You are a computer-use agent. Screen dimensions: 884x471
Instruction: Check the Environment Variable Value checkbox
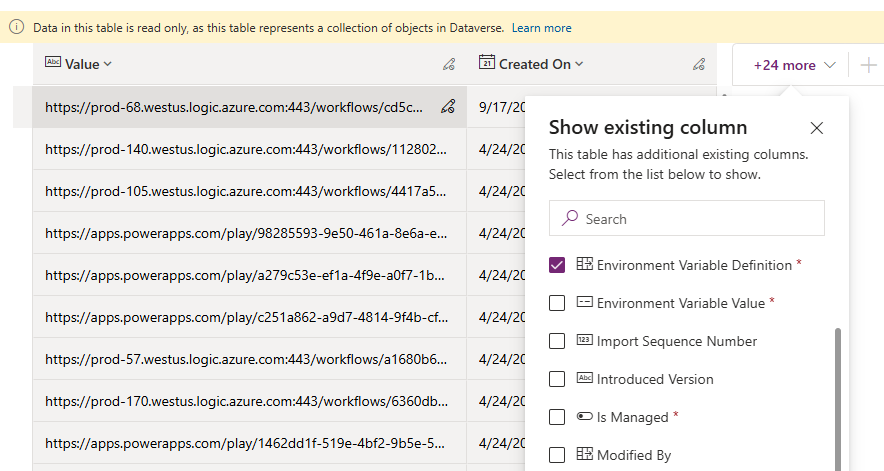557,303
